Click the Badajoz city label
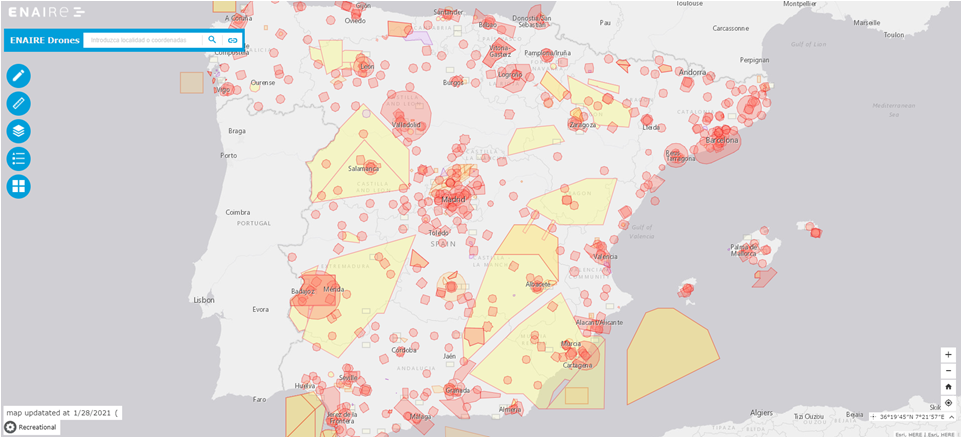The width and height of the screenshot is (962, 438). click(303, 290)
